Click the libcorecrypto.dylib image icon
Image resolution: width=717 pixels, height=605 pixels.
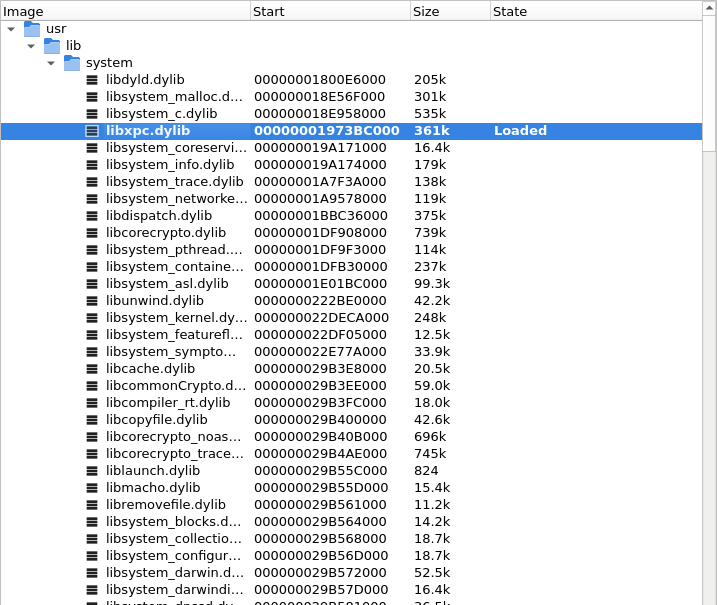[92, 233]
